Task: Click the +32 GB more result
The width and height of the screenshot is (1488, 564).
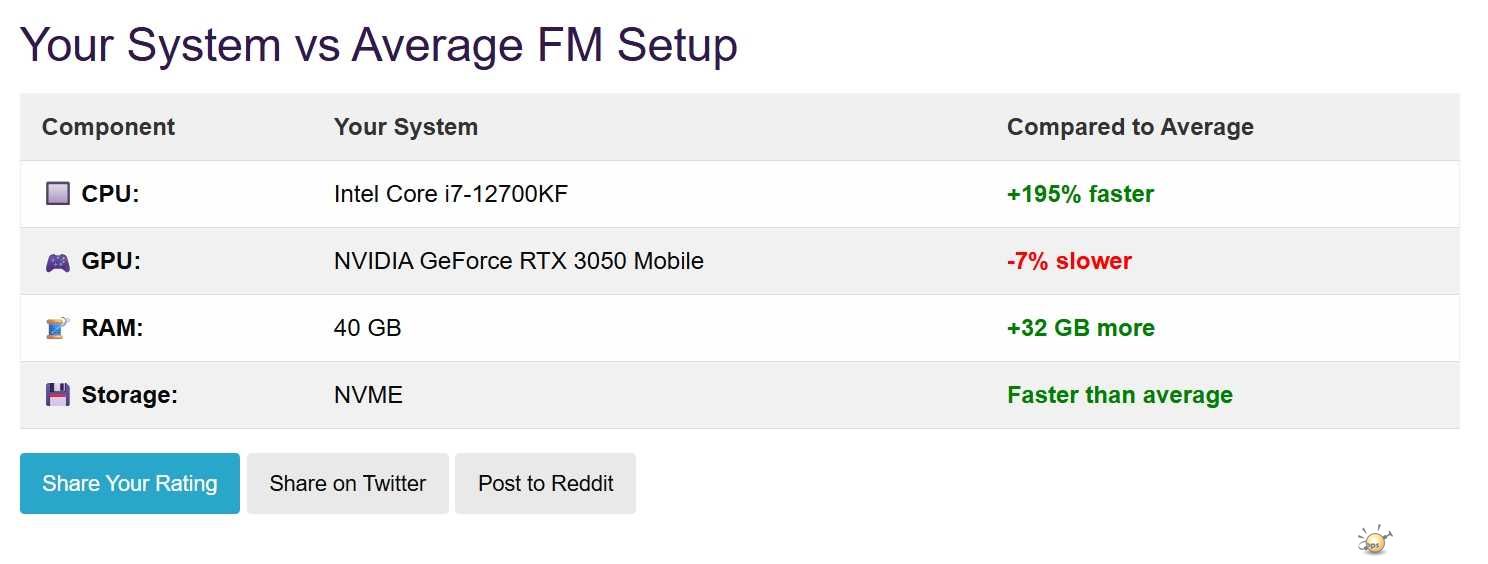Action: tap(1080, 328)
